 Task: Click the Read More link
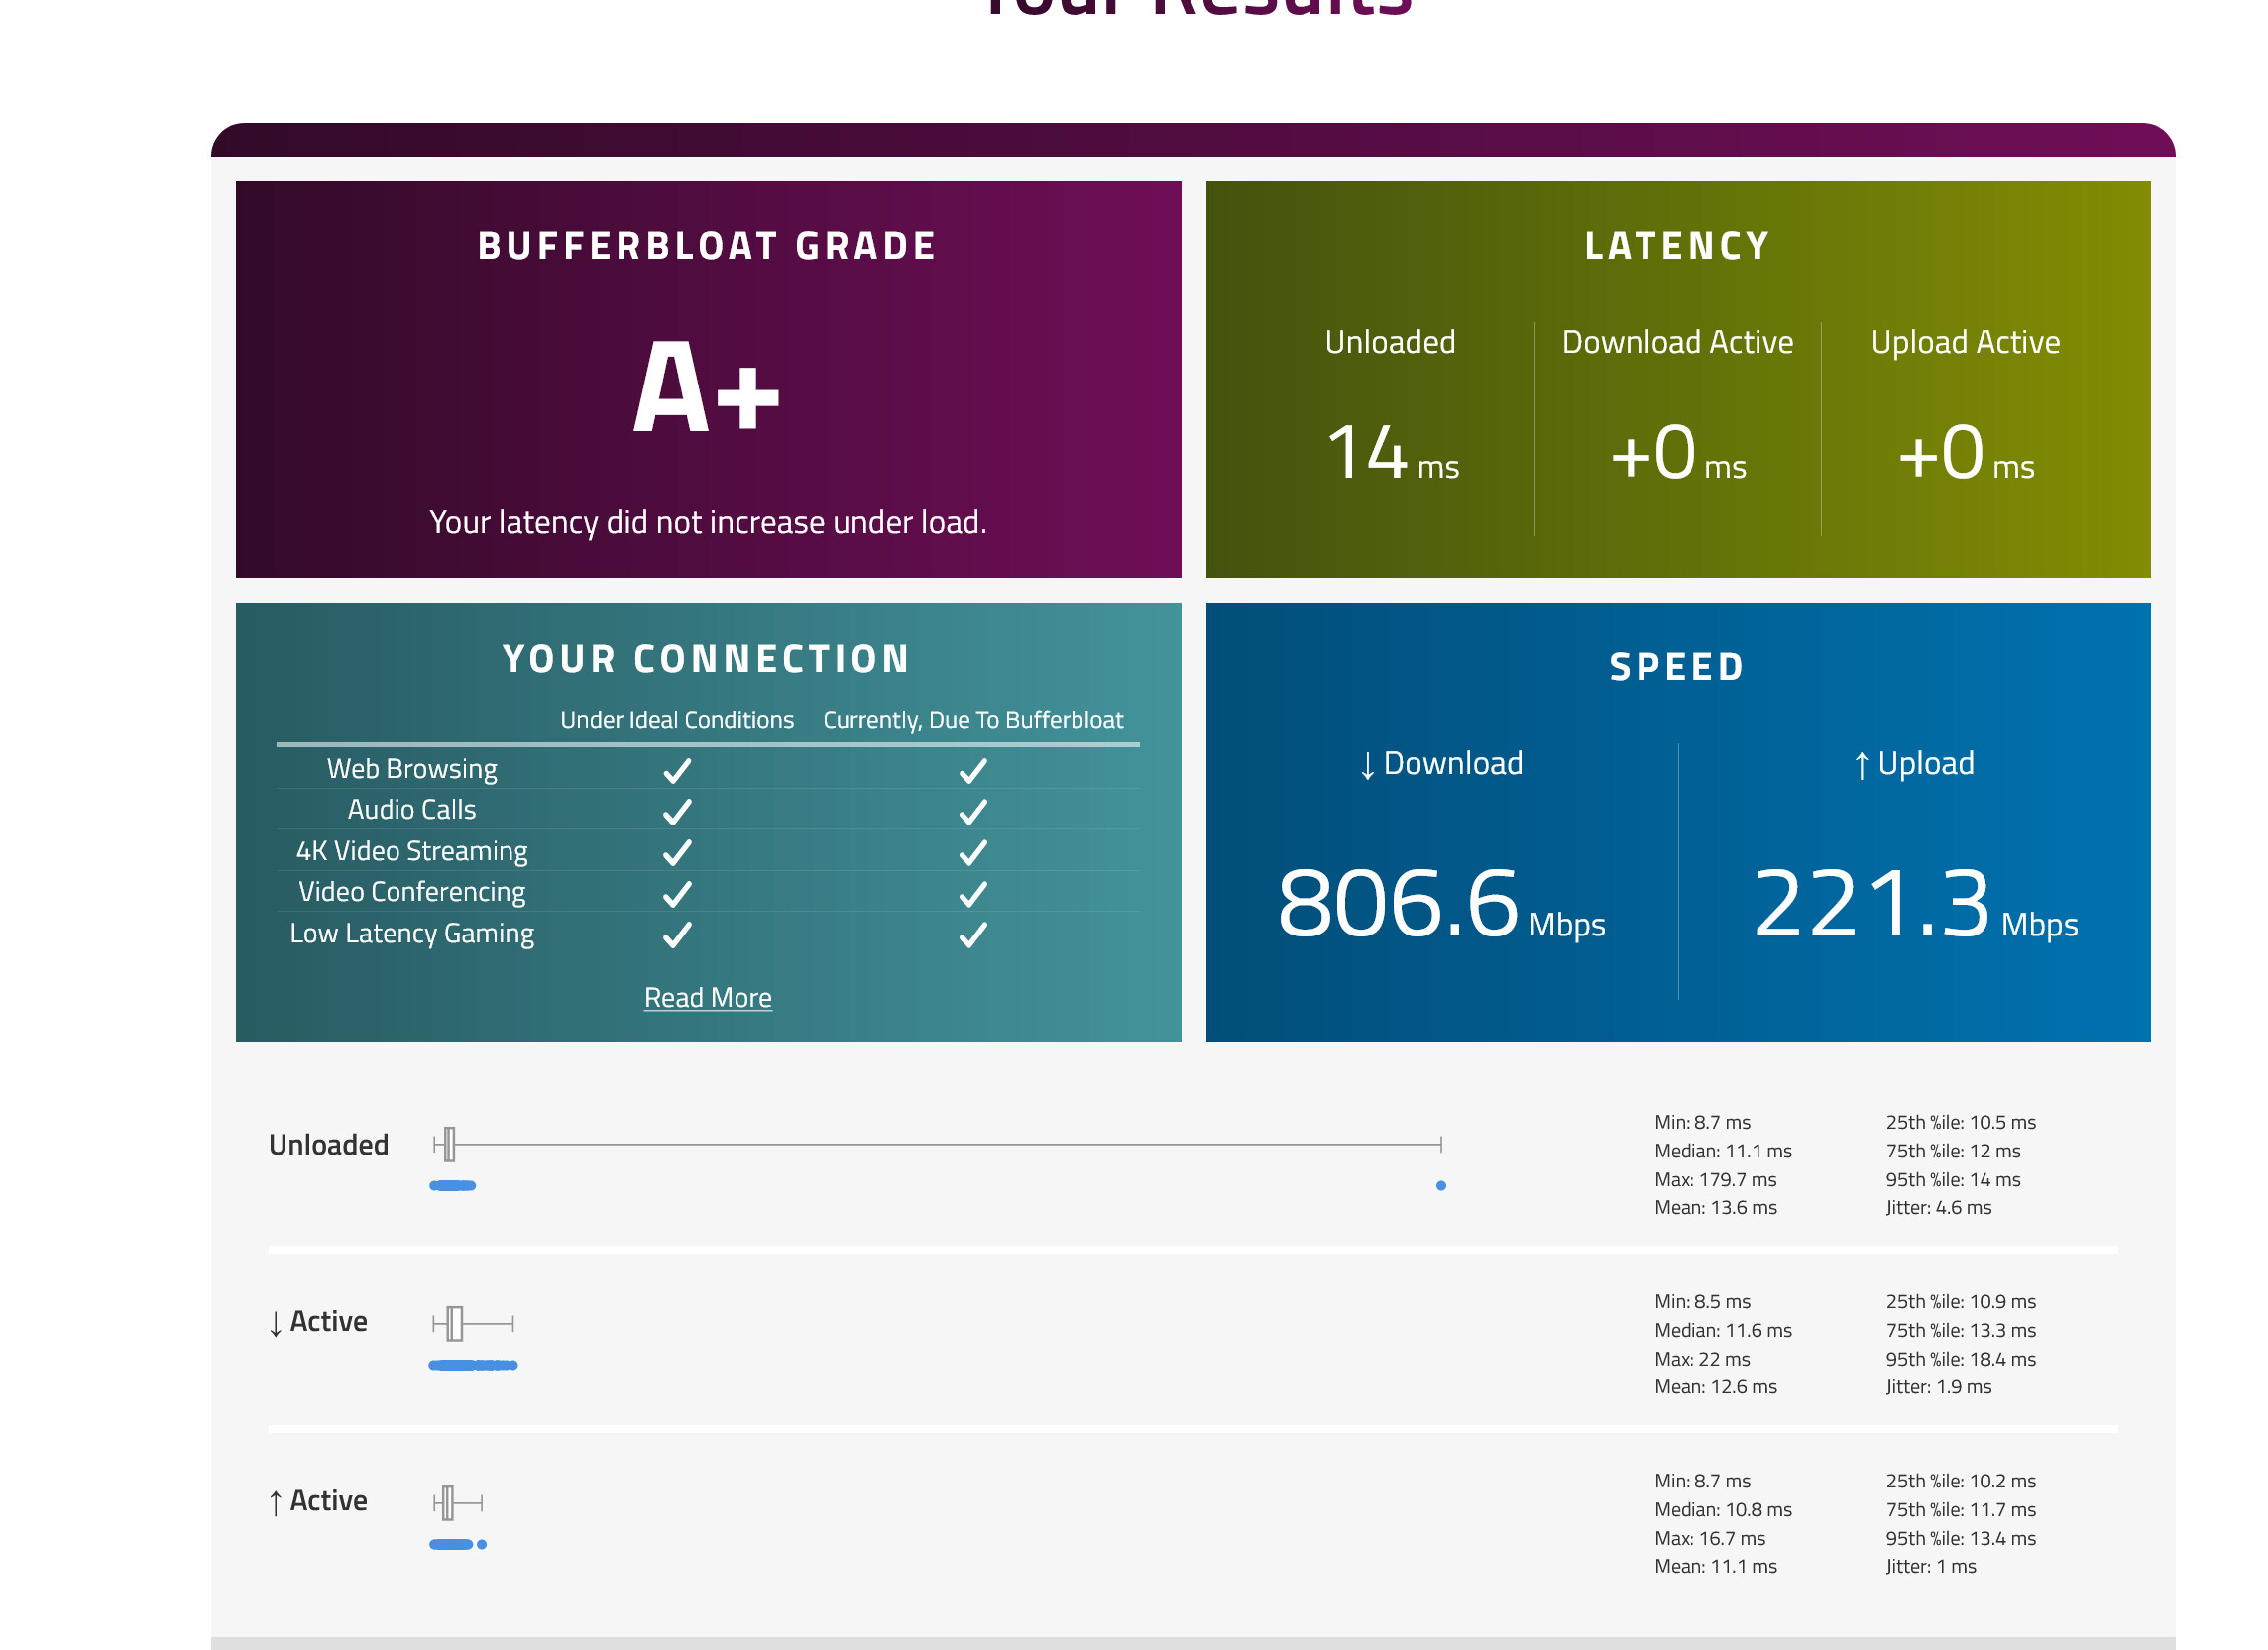[707, 997]
